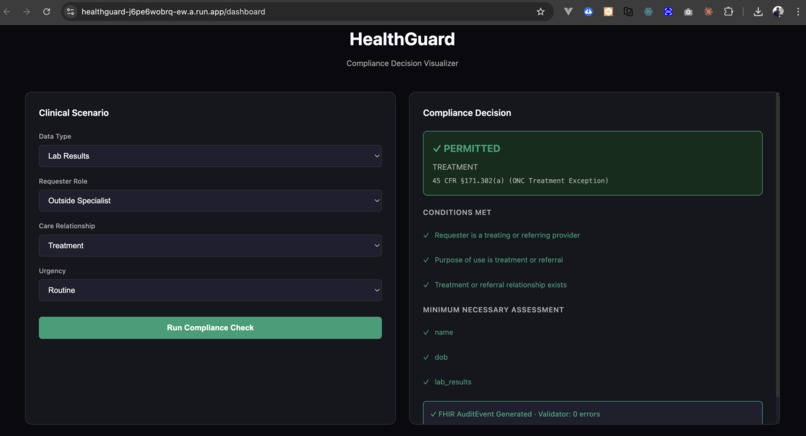Open the black copy-pages extension
This screenshot has width=806, height=436.
[x=628, y=11]
